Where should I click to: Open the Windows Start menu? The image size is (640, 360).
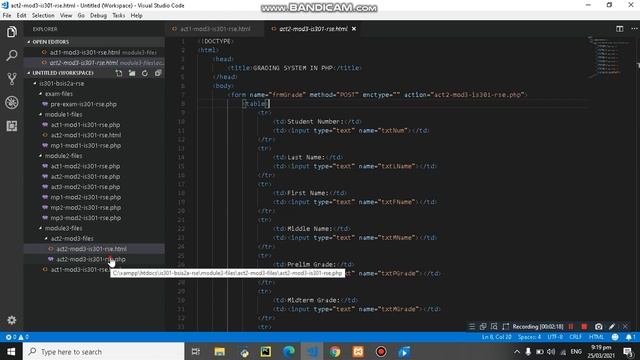click(11, 351)
